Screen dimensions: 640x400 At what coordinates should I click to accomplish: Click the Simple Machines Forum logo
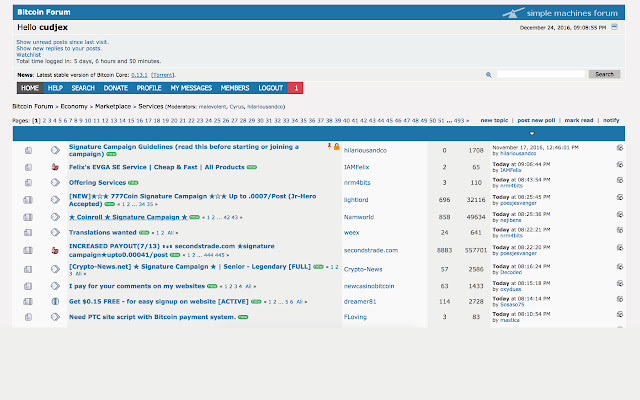click(x=560, y=13)
